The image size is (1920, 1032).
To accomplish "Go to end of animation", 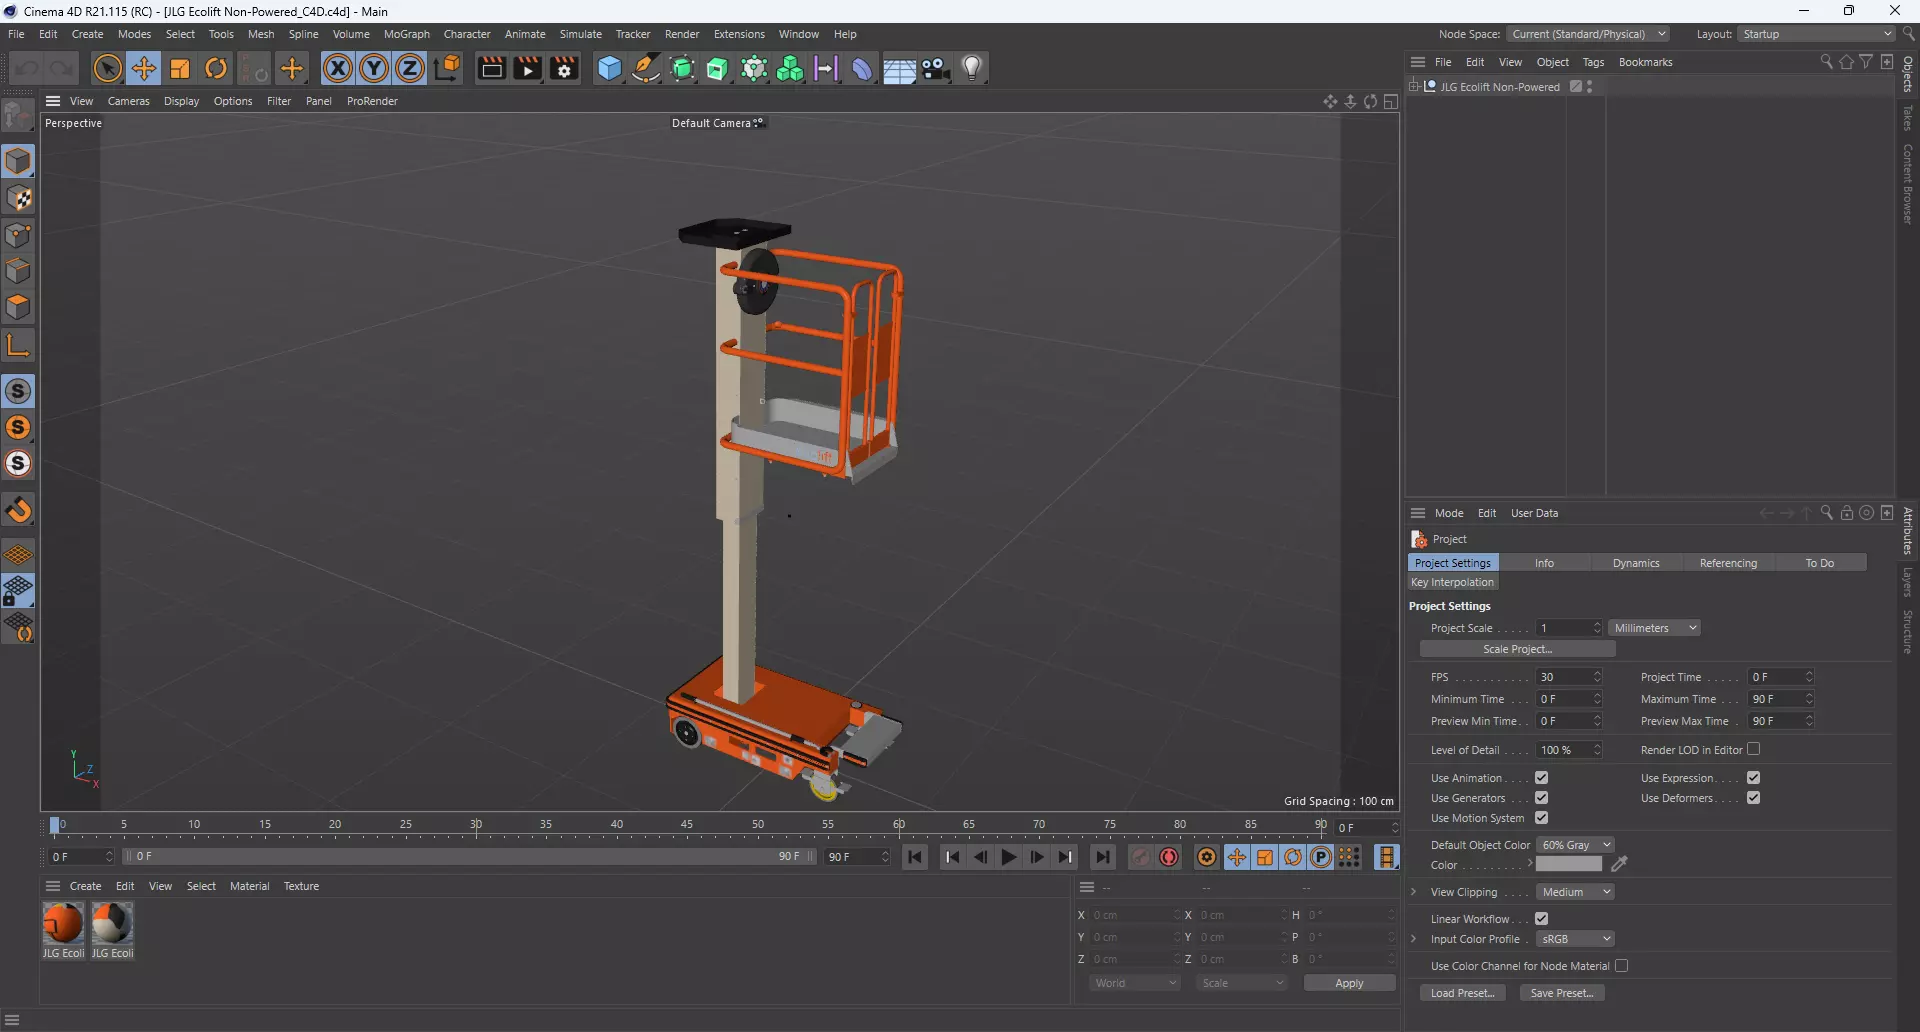I will [1102, 857].
